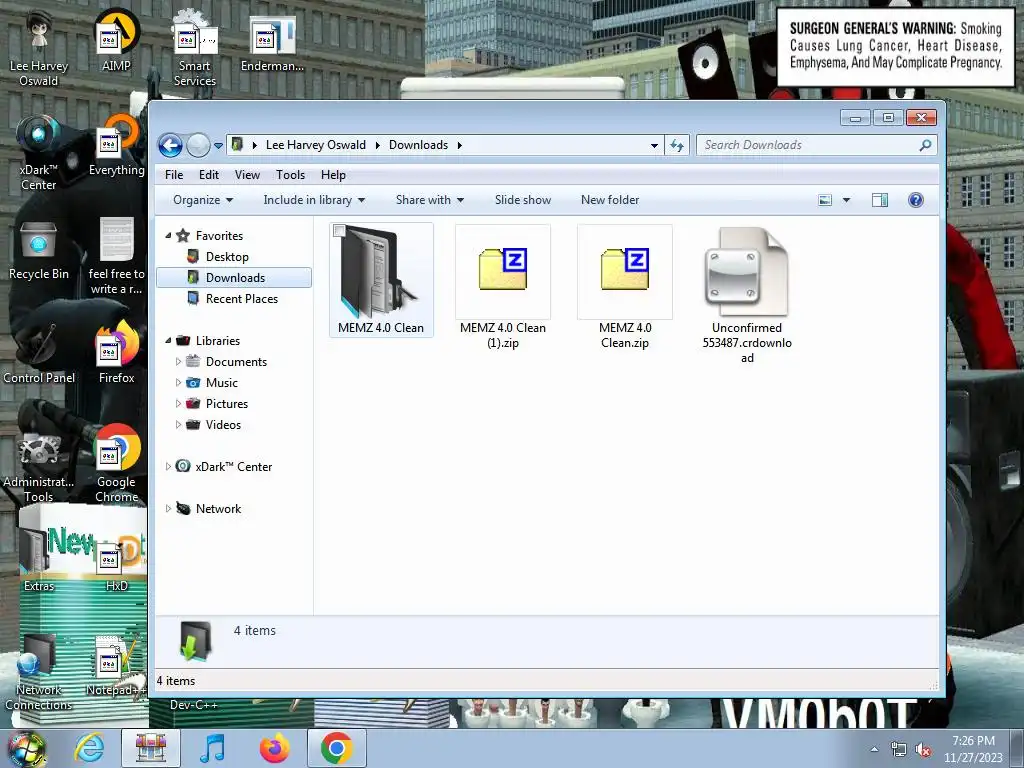
Task: Open Notepad++ desktop shortcut
Action: click(116, 666)
